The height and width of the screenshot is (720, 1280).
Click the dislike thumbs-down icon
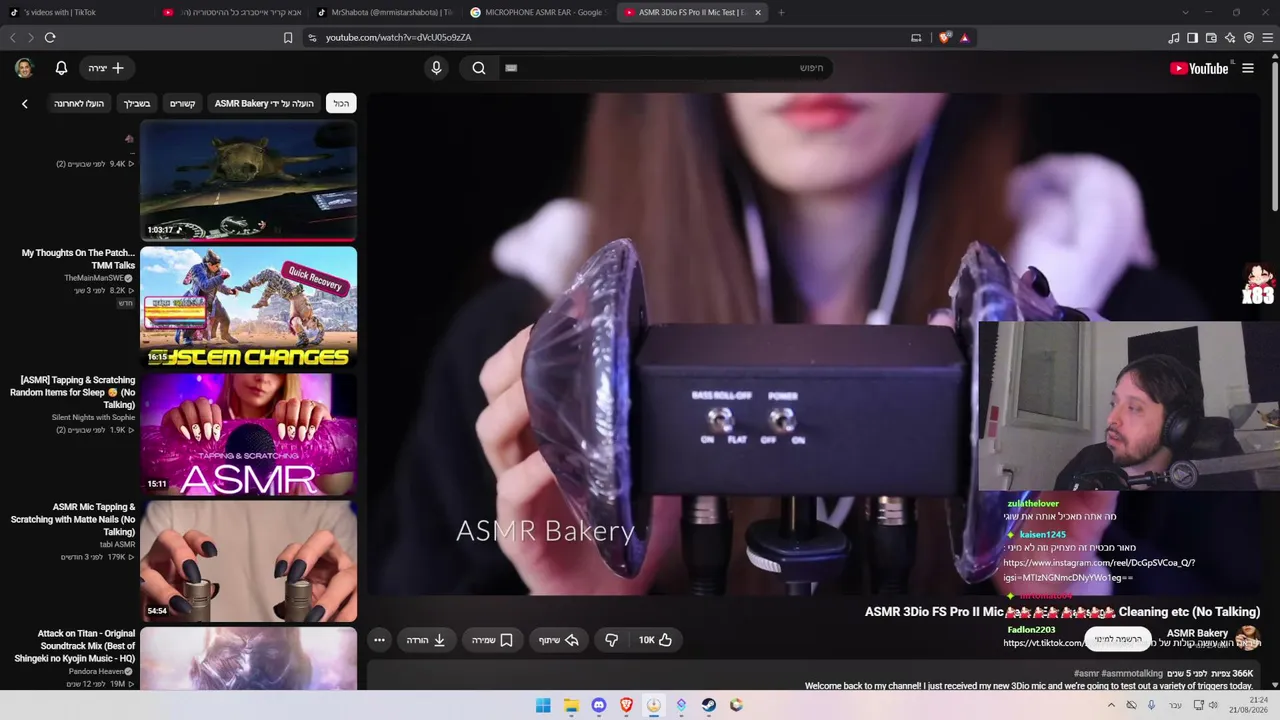click(x=611, y=640)
